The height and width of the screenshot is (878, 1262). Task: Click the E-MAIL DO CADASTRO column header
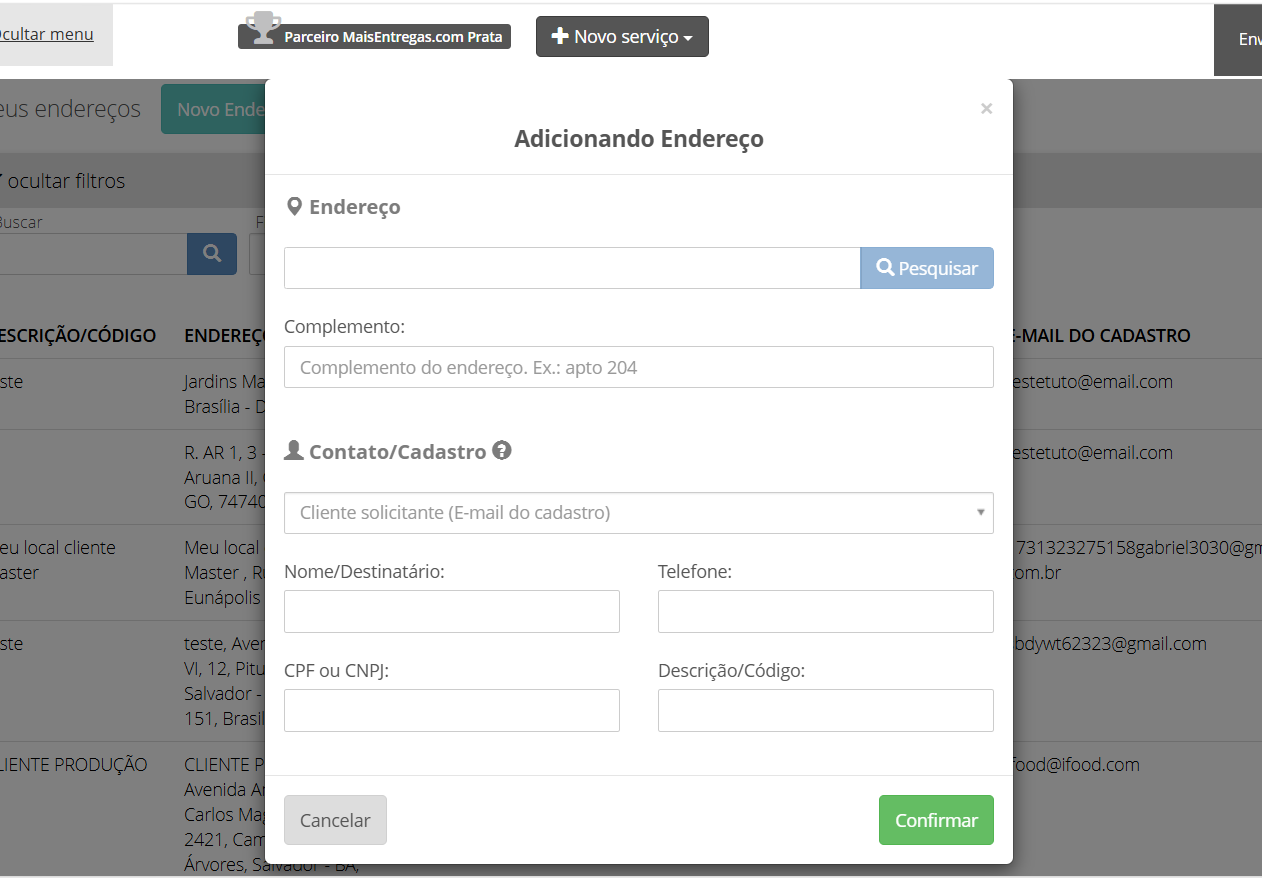[x=1100, y=335]
